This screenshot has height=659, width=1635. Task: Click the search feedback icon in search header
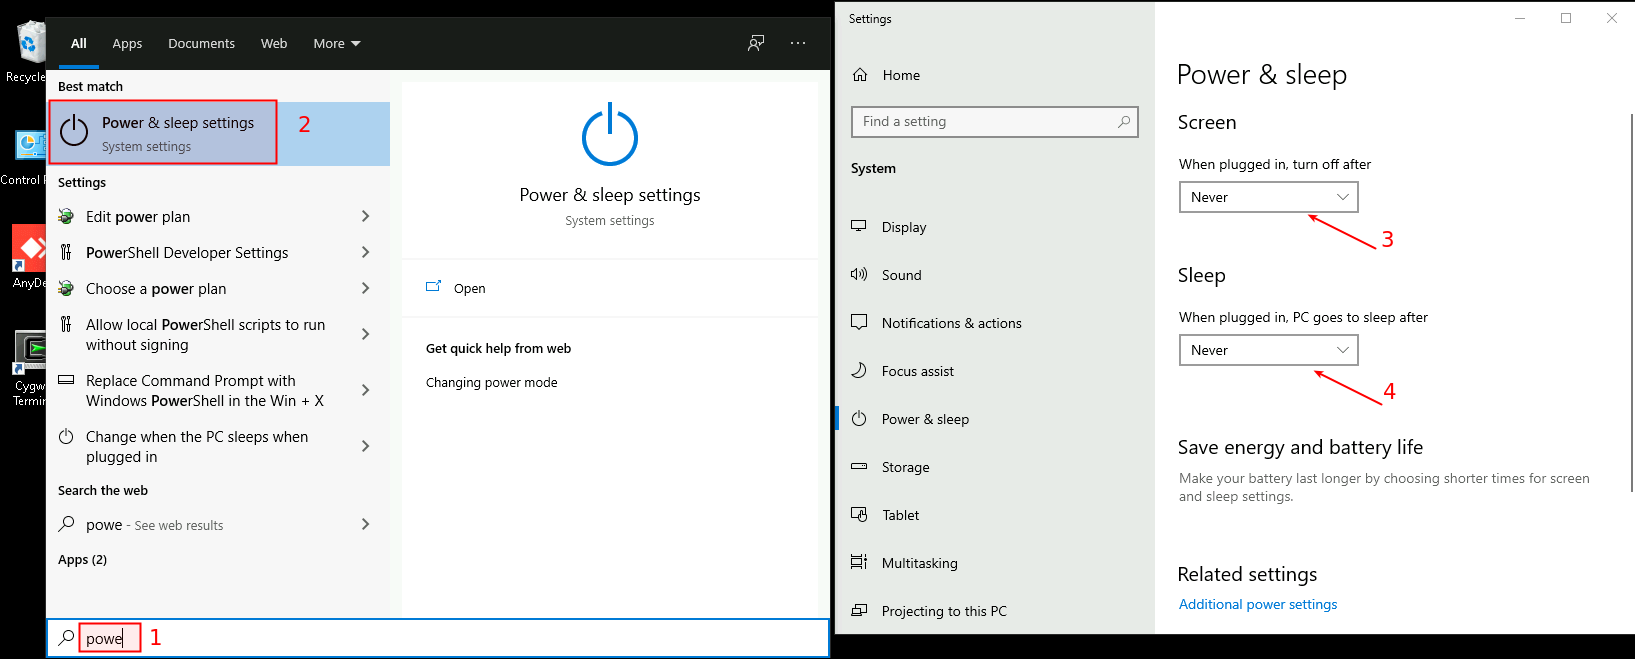click(756, 43)
